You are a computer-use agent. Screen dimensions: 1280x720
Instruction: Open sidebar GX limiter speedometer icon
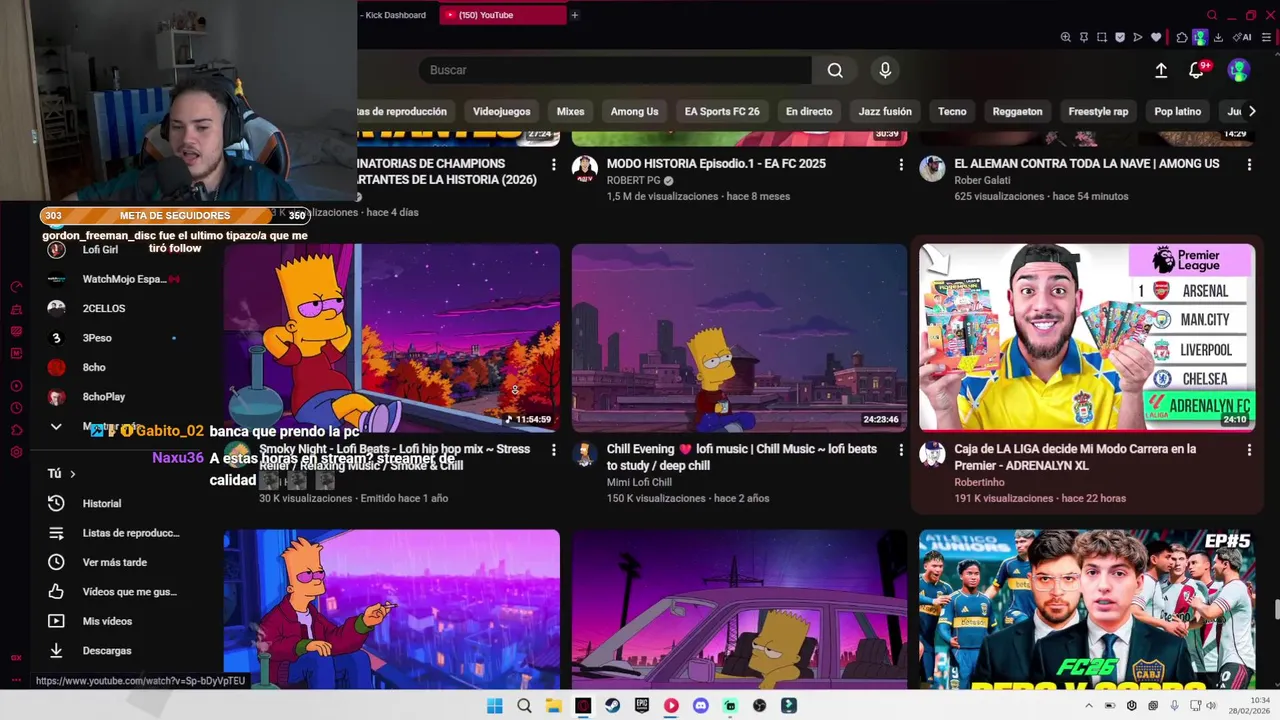[16, 287]
